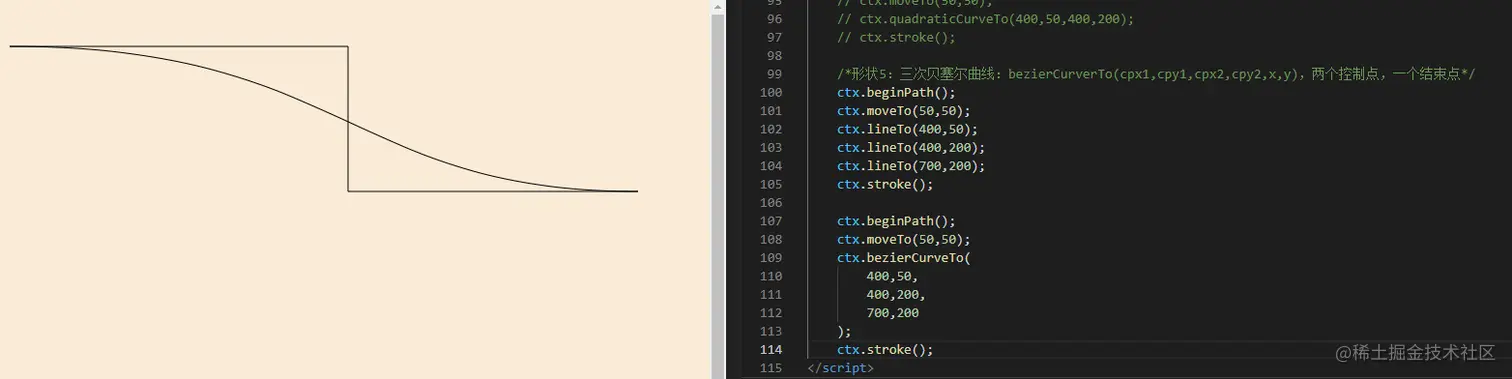The height and width of the screenshot is (379, 1512).
Task: Click the 700,200 end point argument
Action: tap(893, 313)
